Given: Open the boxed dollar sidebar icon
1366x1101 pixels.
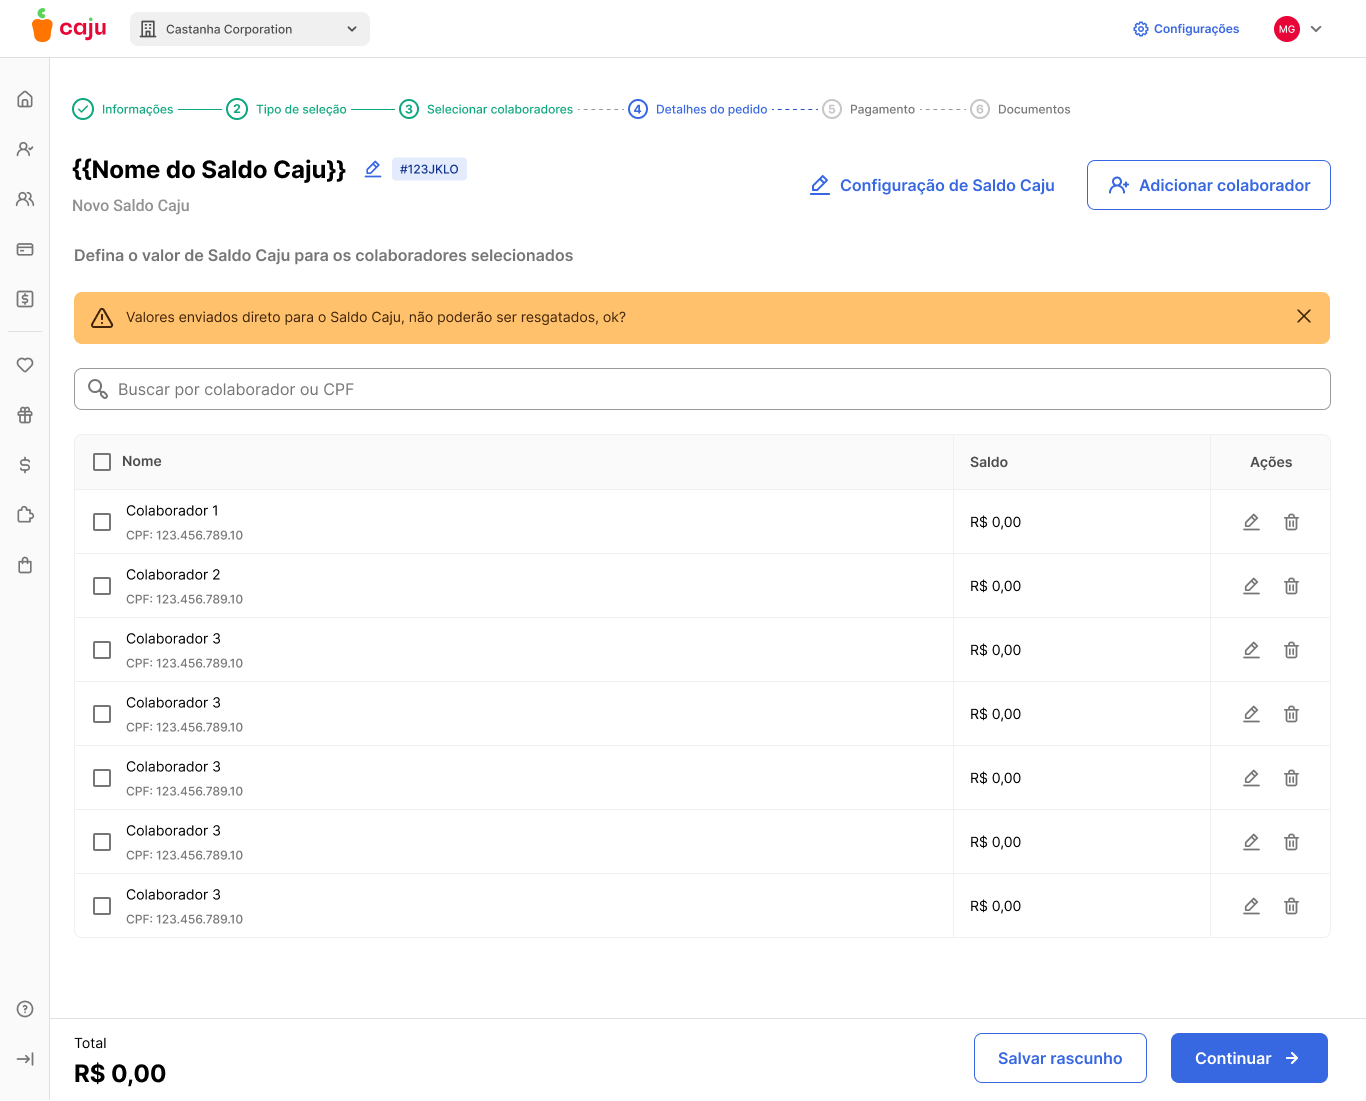Looking at the screenshot, I should coord(25,299).
